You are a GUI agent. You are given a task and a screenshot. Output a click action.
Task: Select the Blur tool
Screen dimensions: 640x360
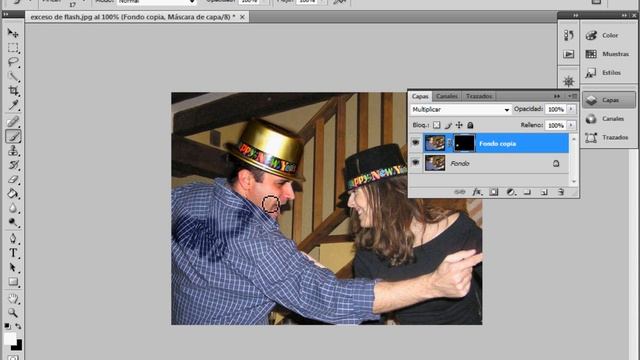coord(13,208)
